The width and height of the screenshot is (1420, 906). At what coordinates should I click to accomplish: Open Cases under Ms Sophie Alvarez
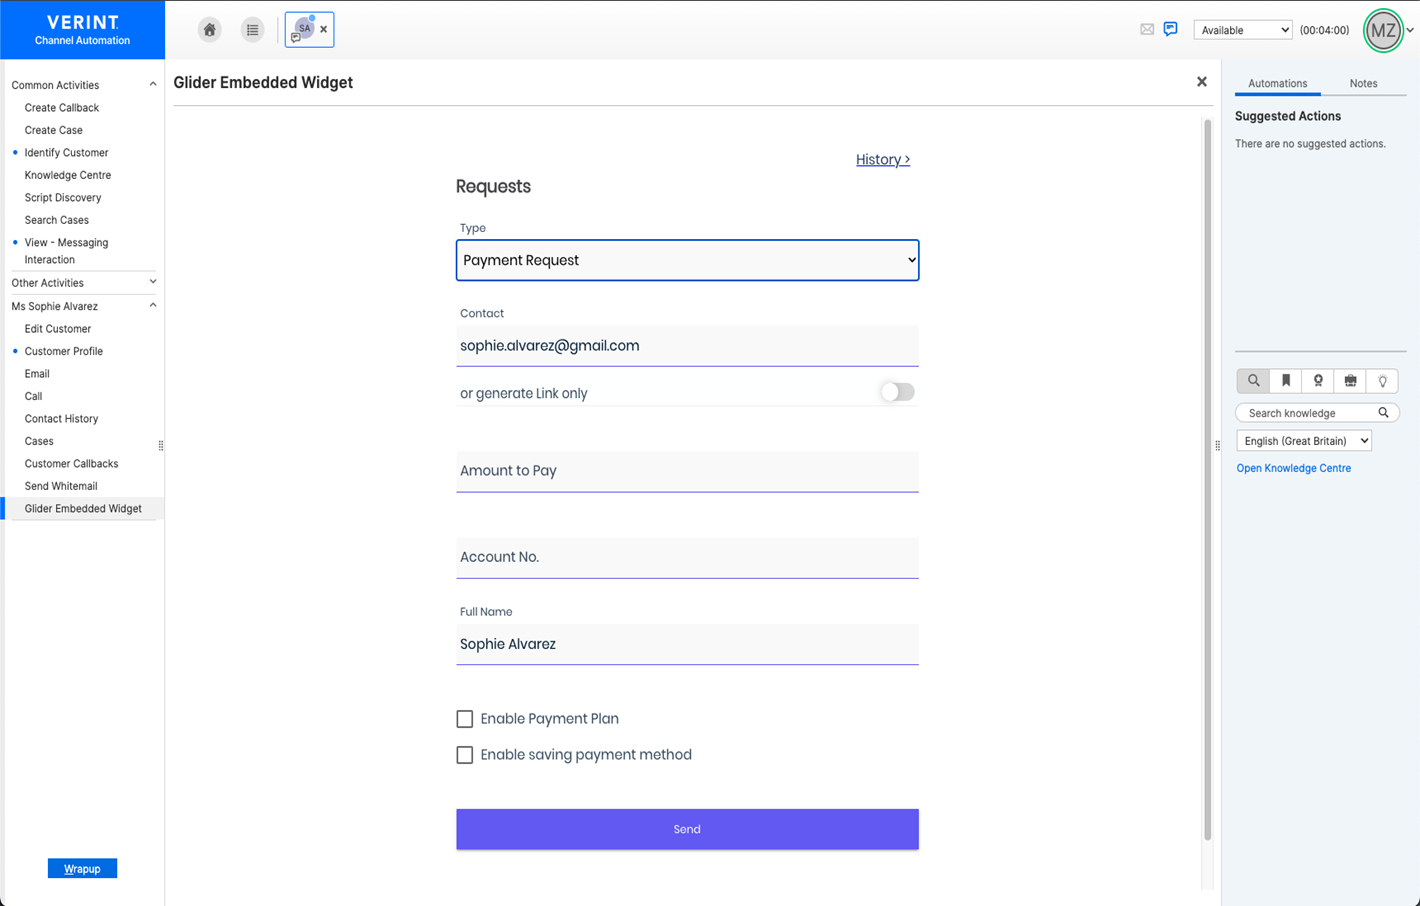39,441
